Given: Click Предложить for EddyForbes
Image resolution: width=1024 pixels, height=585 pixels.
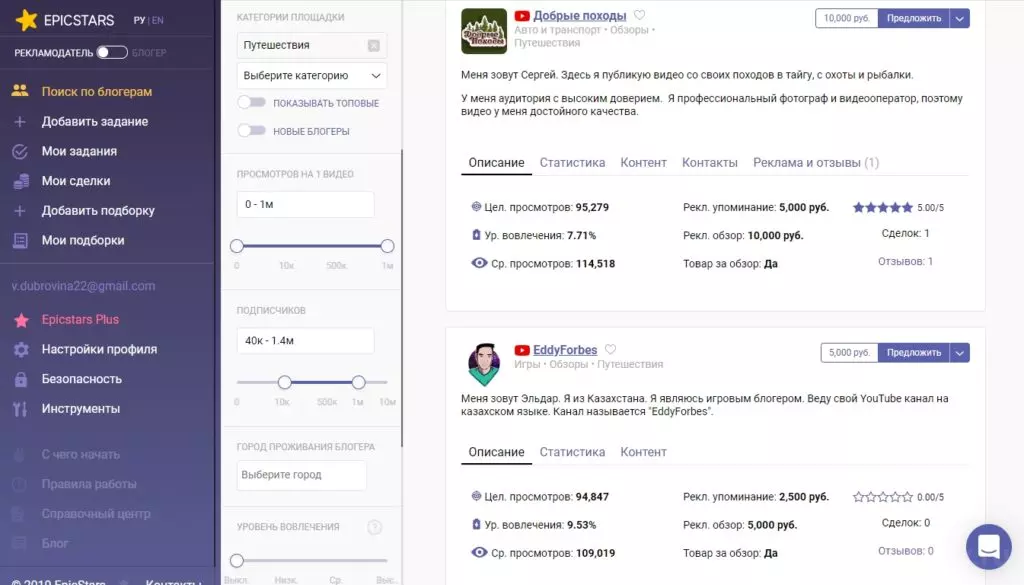Looking at the screenshot, I should (x=914, y=353).
